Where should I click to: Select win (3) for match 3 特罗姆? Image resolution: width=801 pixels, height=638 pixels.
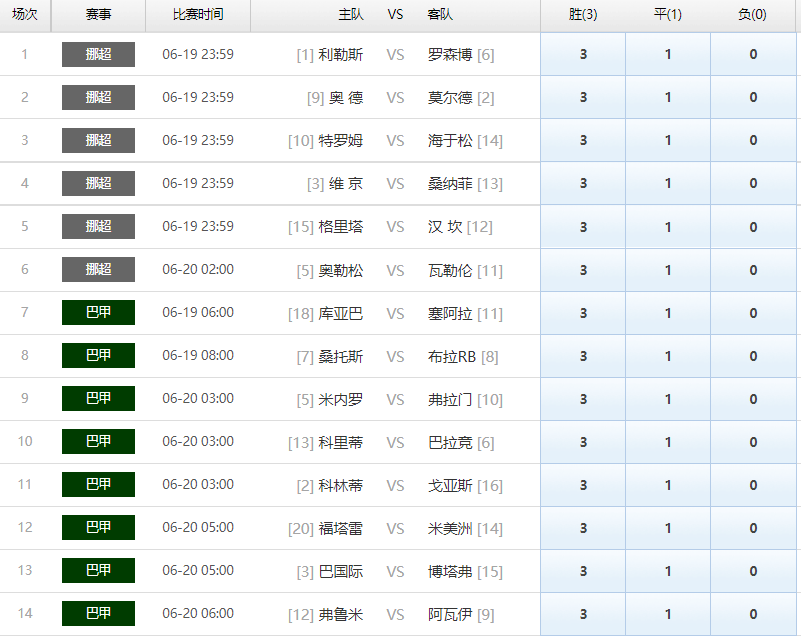[x=583, y=140]
